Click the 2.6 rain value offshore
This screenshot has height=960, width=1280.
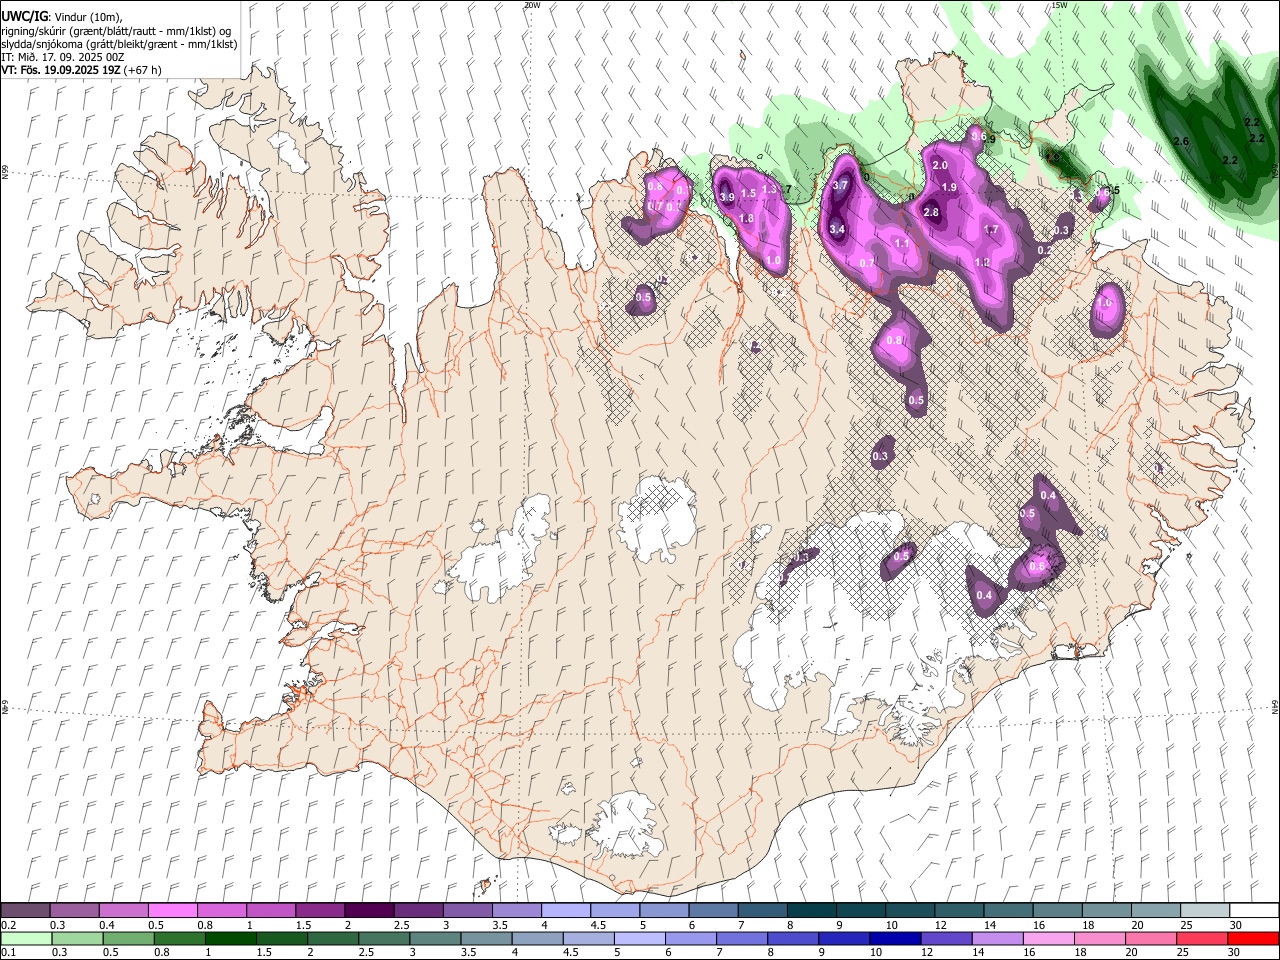(x=1180, y=142)
